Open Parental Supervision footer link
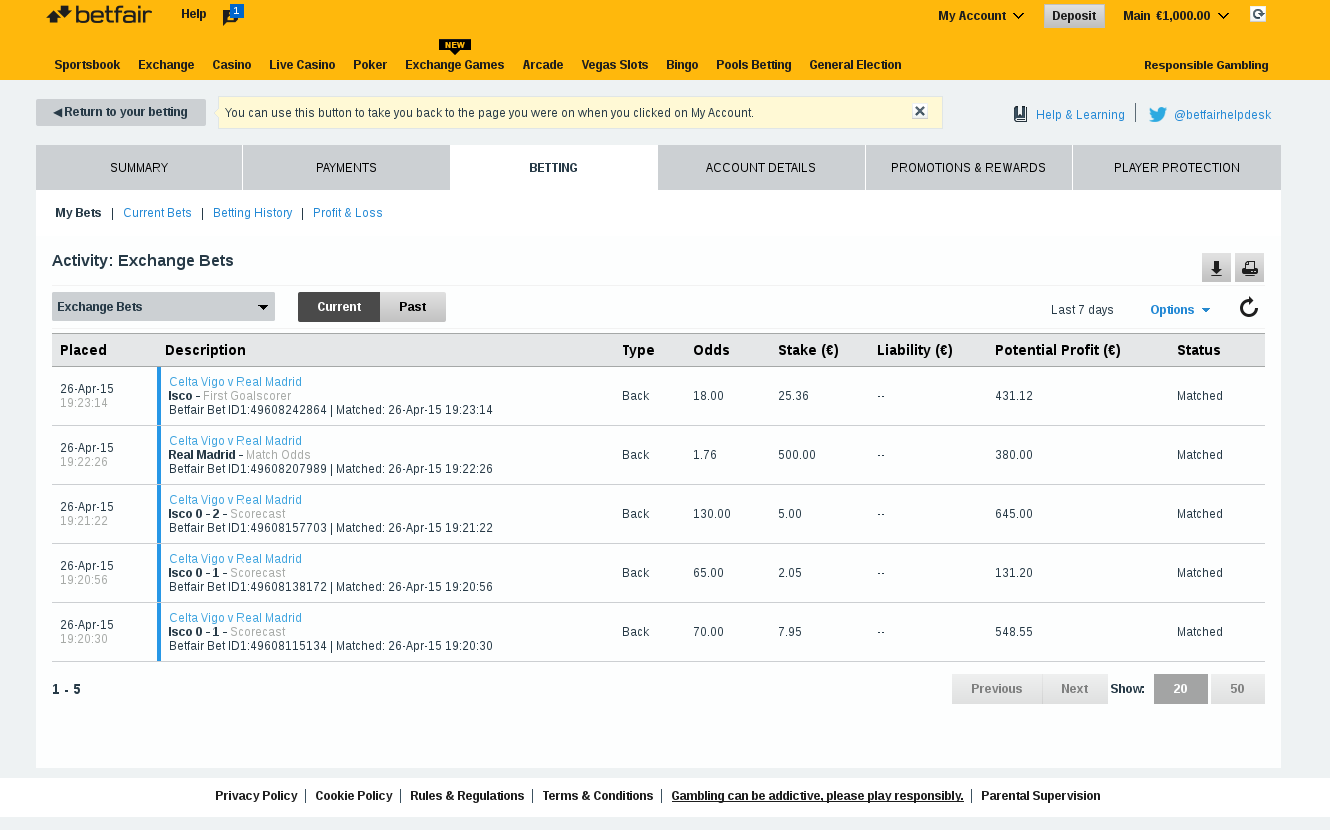 click(x=1041, y=796)
